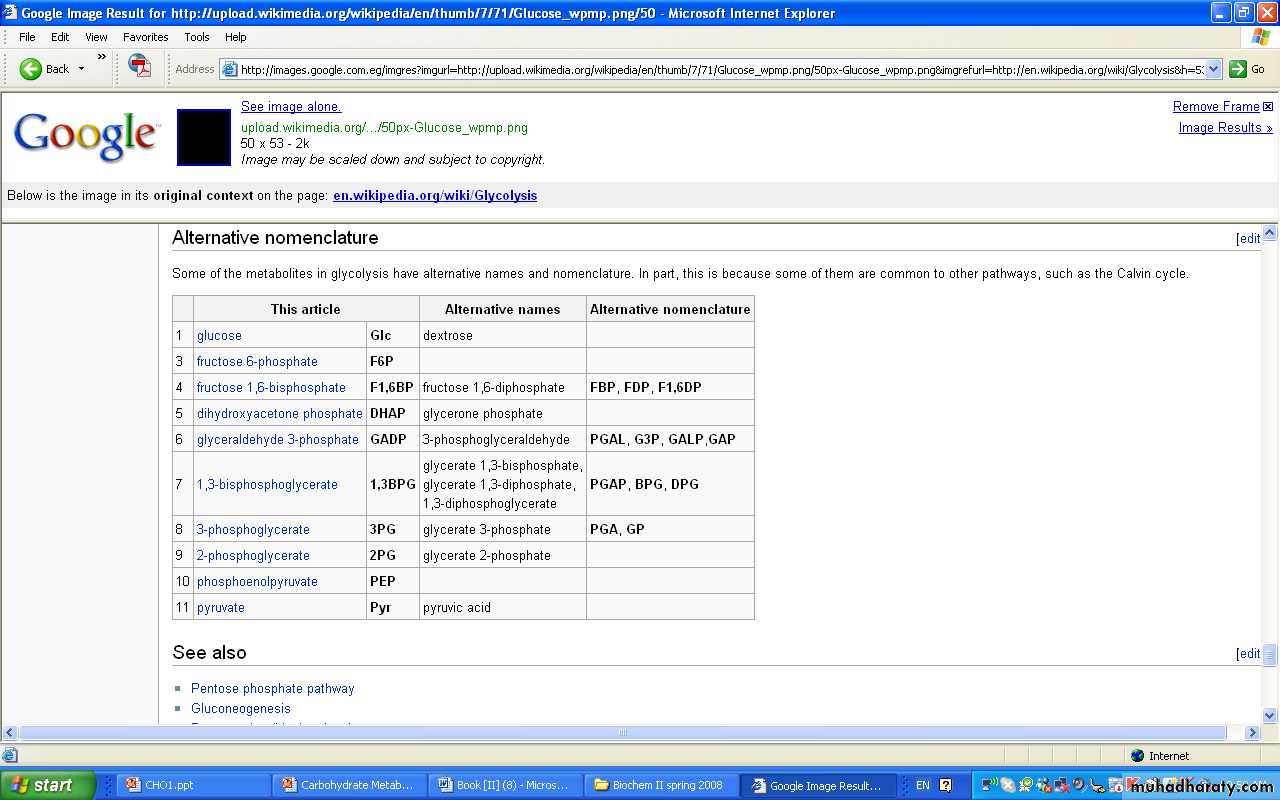This screenshot has width=1280, height=800.
Task: Expand the toolbar overflow chevron
Action: pos(101,57)
